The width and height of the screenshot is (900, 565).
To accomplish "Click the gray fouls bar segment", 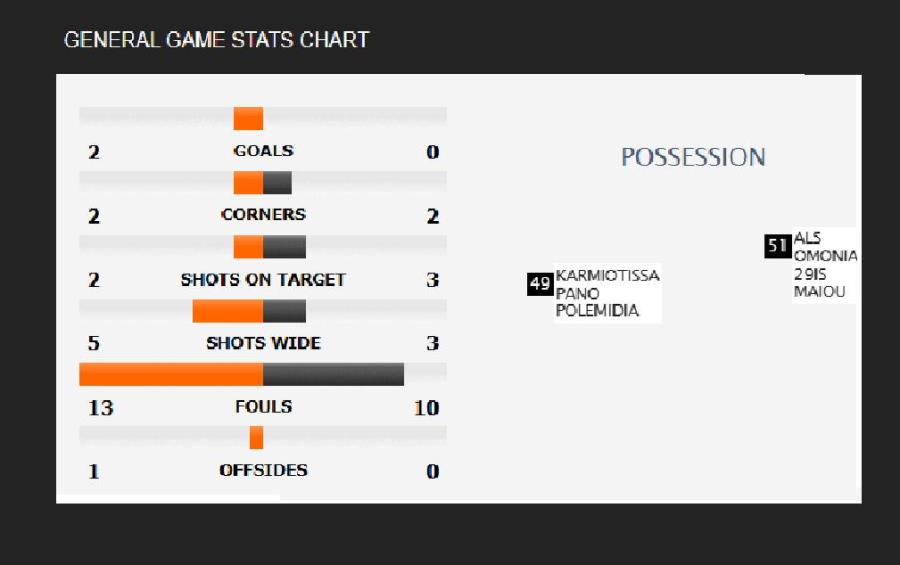I will tap(333, 374).
